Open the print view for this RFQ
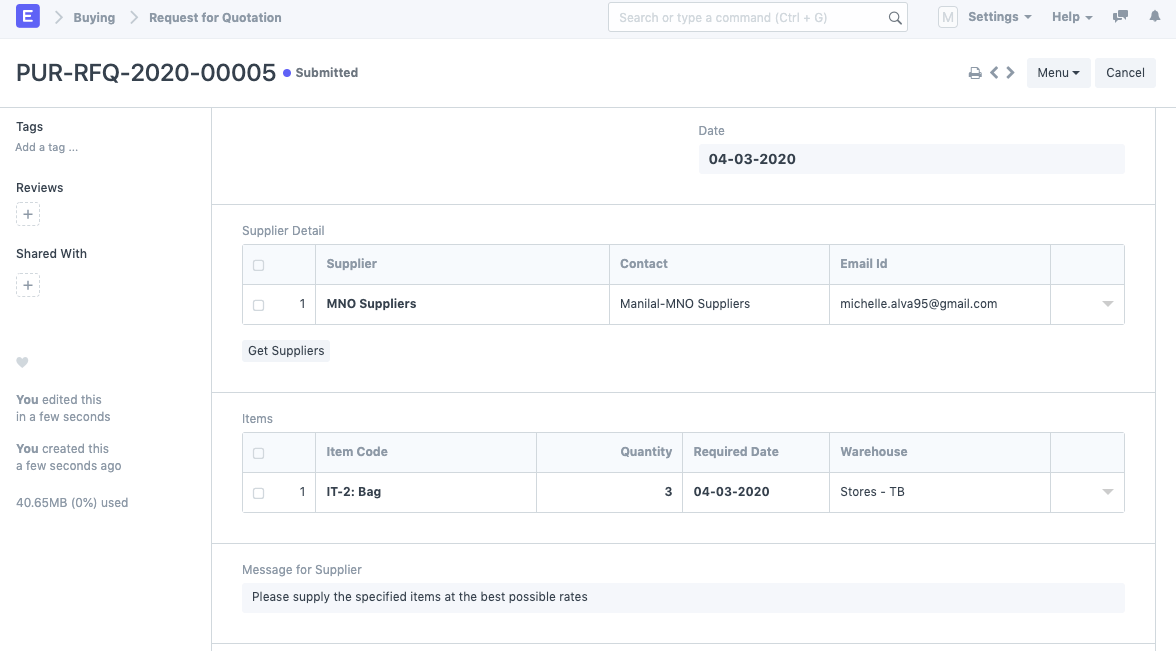 click(975, 72)
